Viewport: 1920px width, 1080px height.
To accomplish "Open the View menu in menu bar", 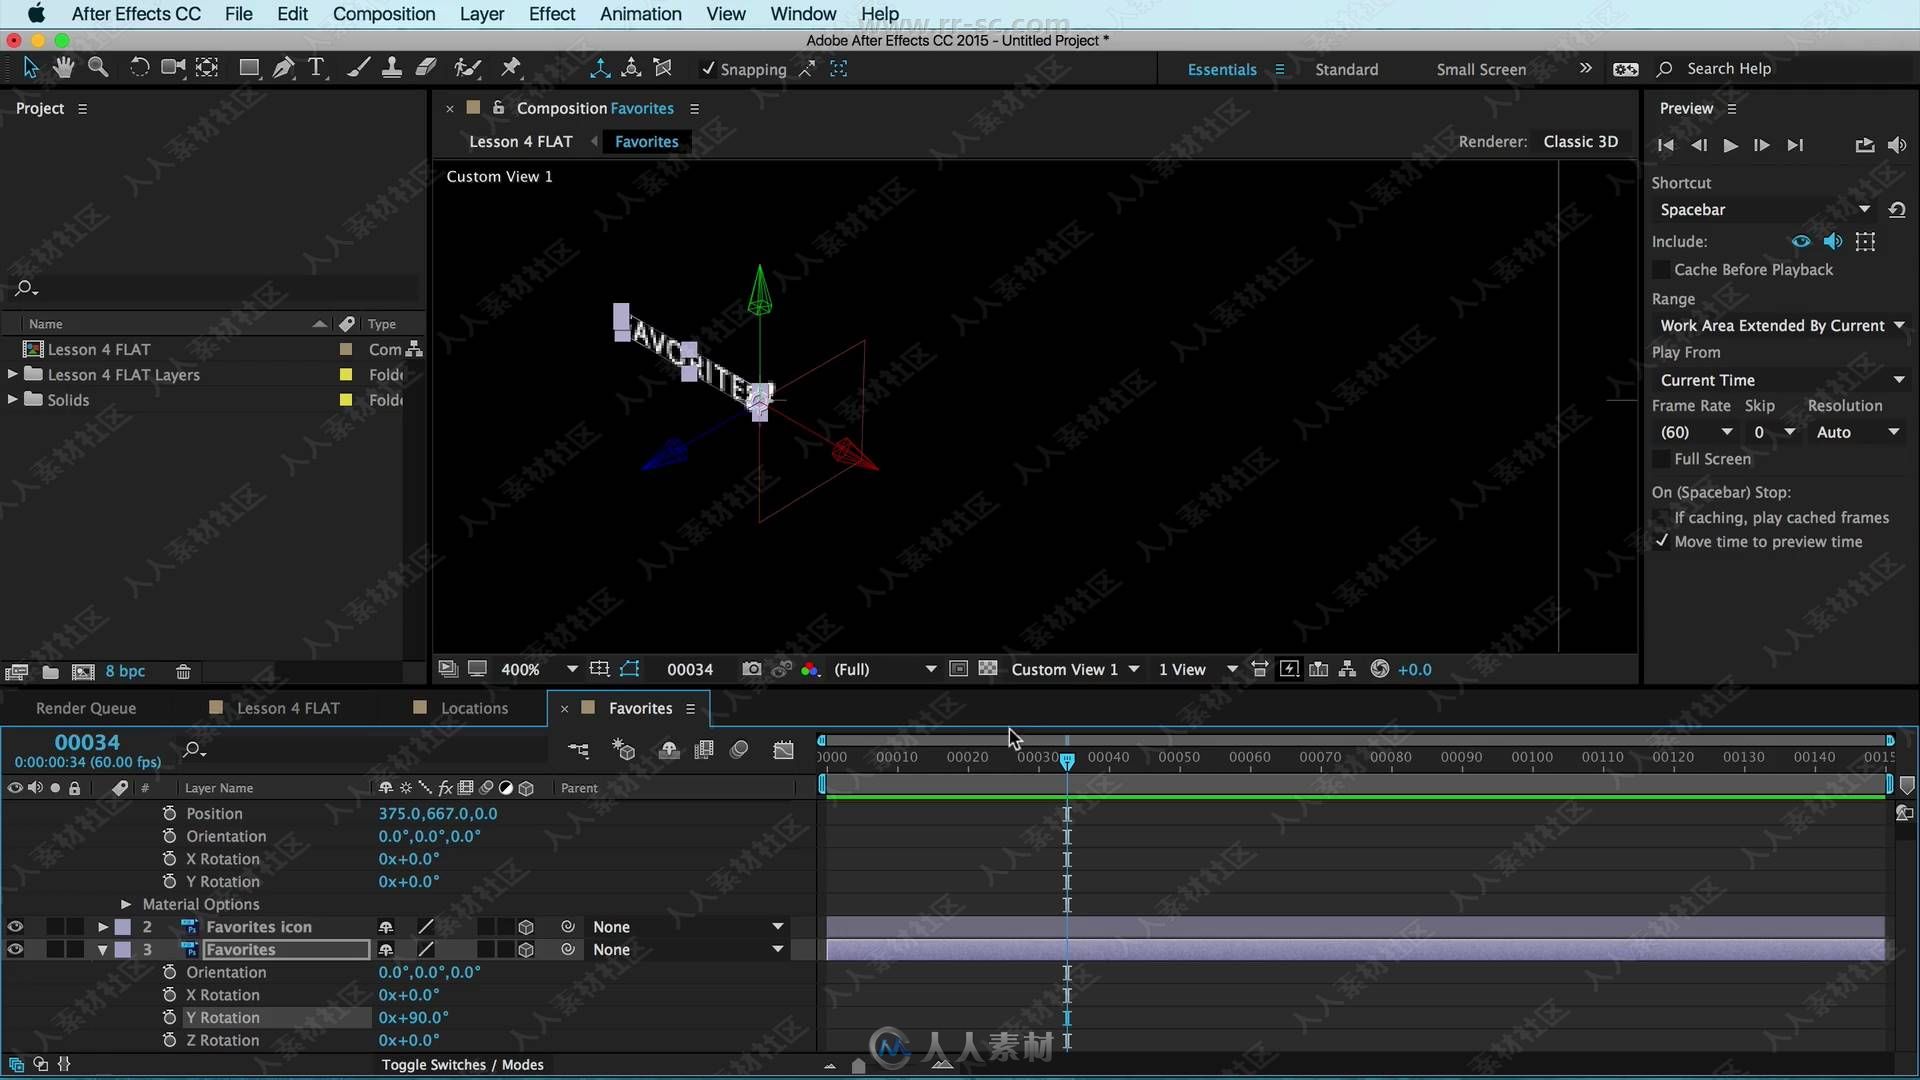I will click(x=725, y=13).
